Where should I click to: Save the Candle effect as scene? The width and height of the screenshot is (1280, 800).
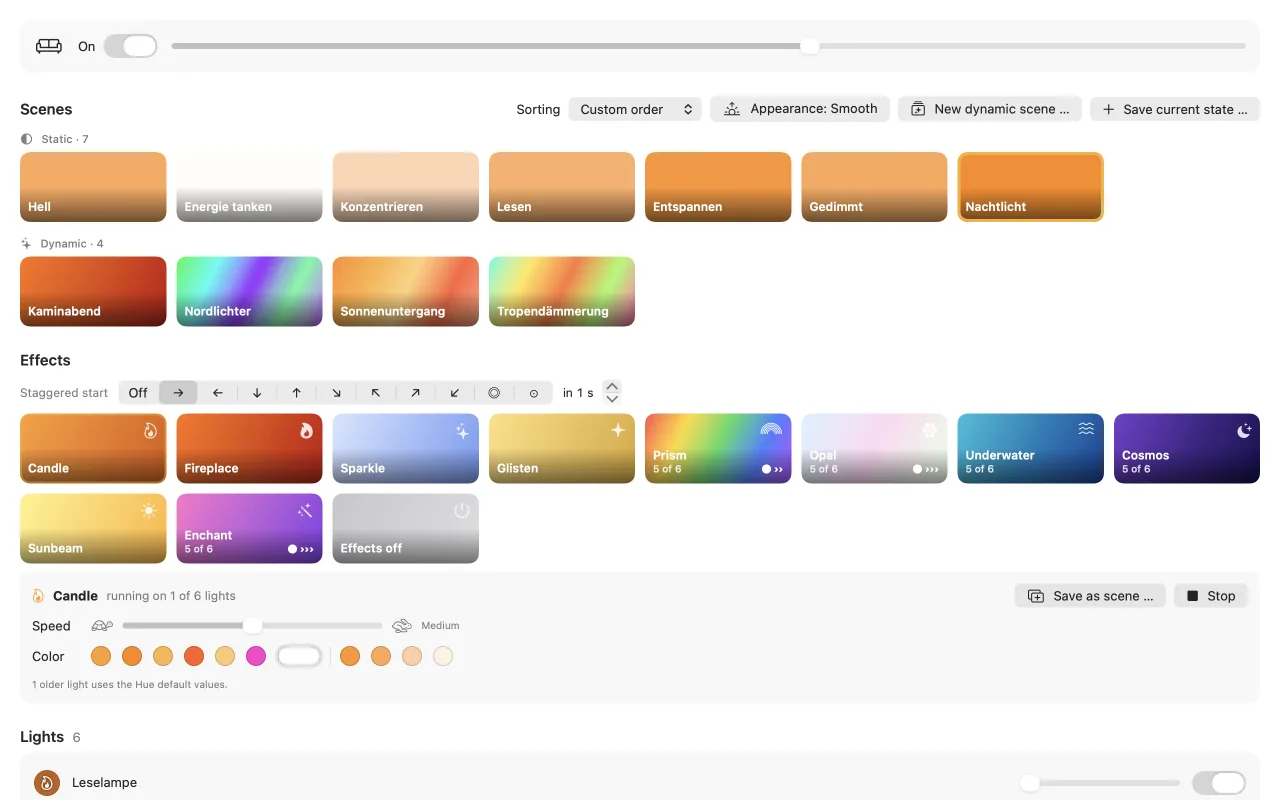point(1091,596)
